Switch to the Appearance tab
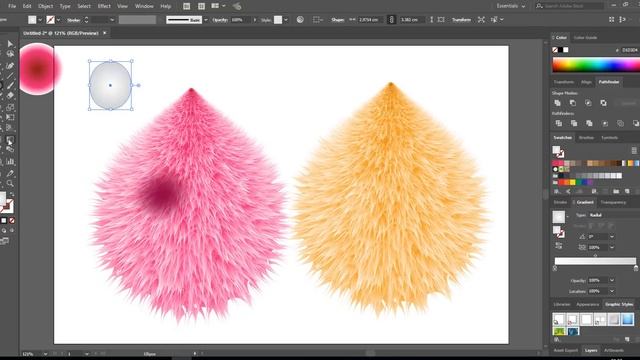The width and height of the screenshot is (640, 360). (587, 304)
